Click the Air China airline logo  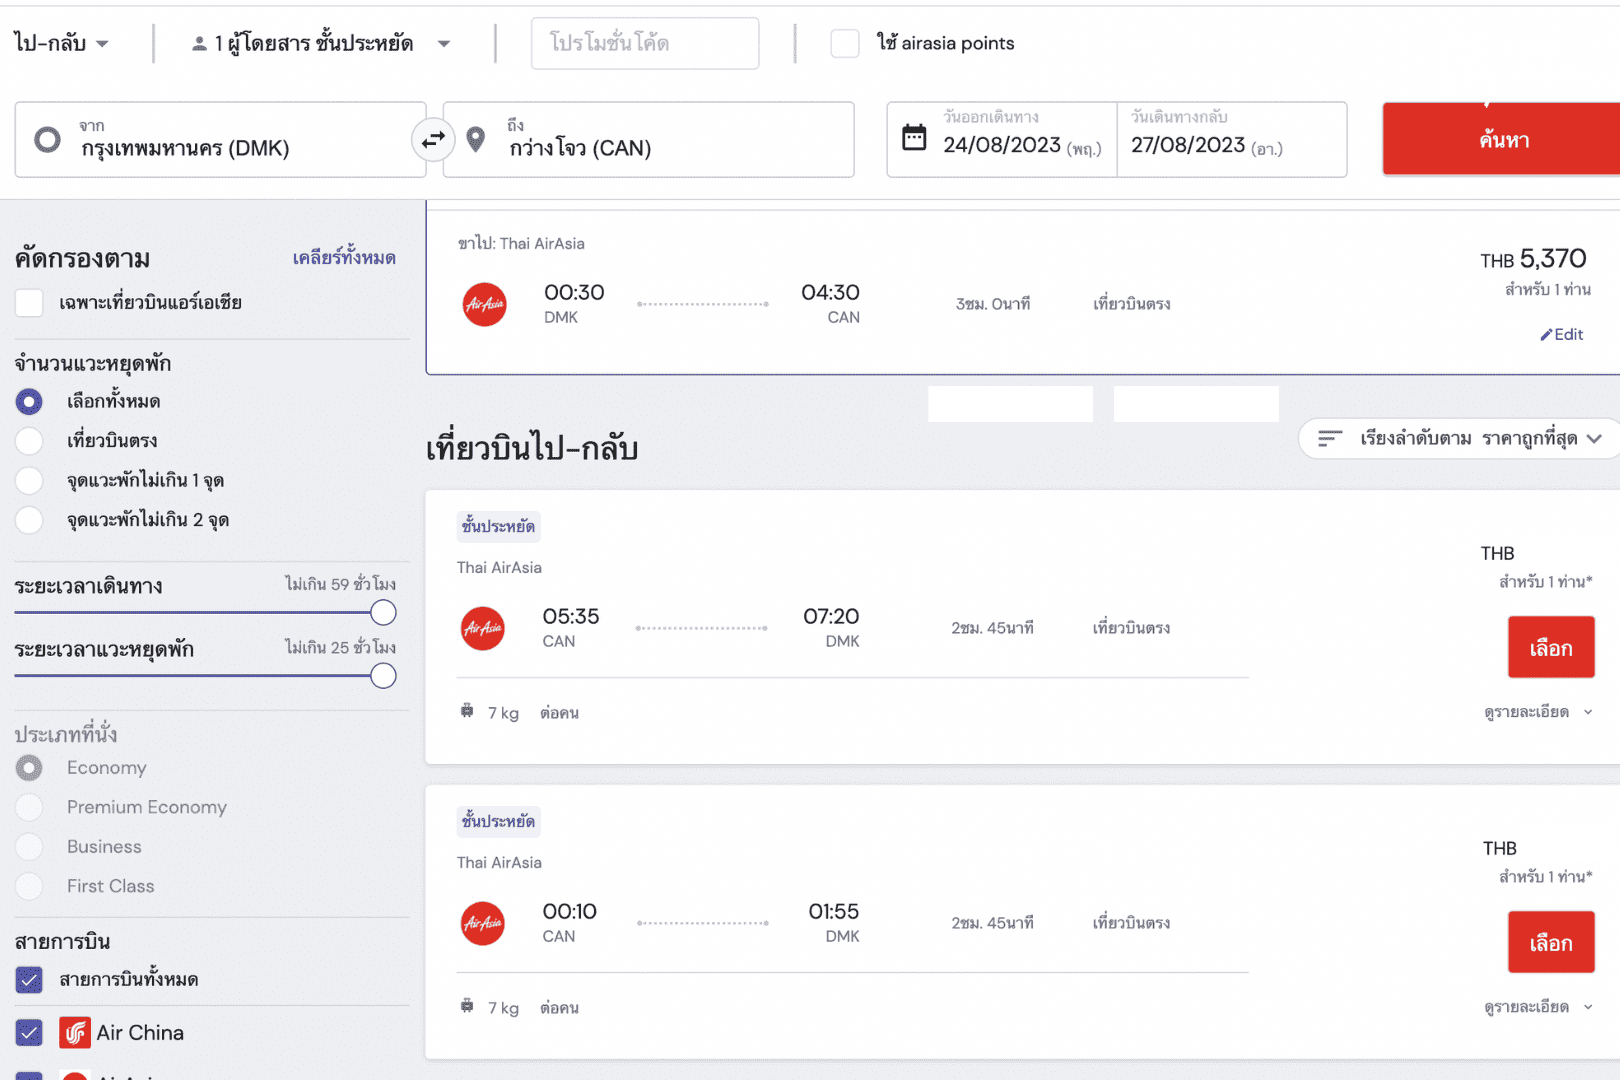75,1032
